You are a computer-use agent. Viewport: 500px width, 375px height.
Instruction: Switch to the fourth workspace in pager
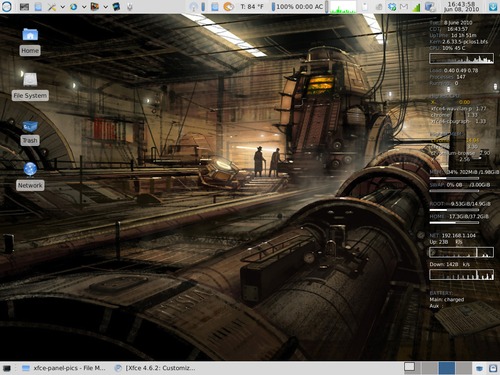click(x=464, y=368)
